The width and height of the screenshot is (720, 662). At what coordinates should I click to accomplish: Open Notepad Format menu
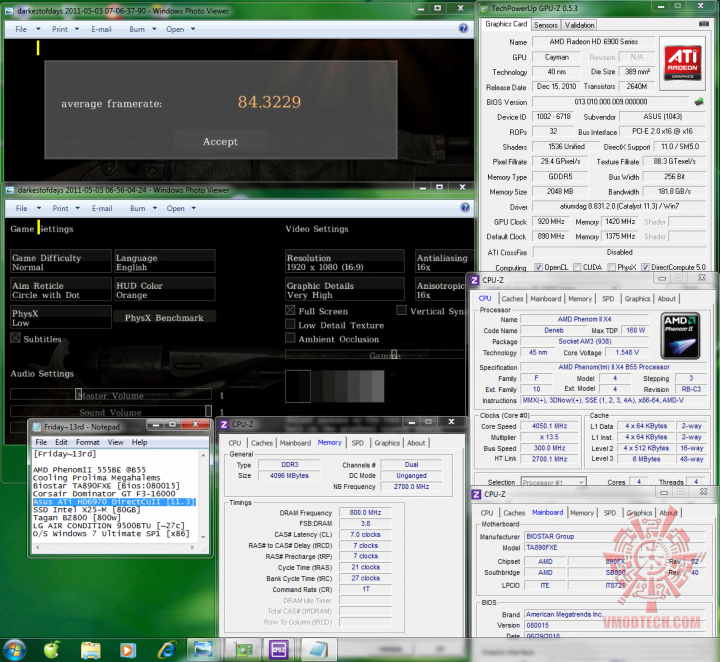[x=87, y=442]
